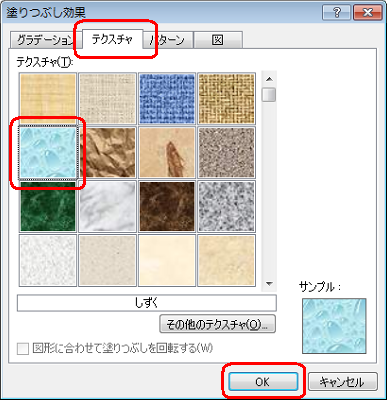Pick the dark brown marble texture

tap(167, 206)
